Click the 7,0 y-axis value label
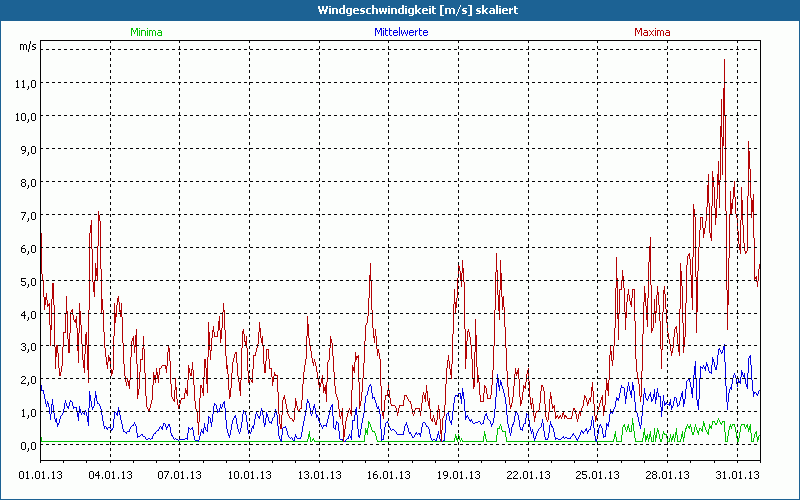Screen dimensions: 800x500 pyautogui.click(x=27, y=215)
